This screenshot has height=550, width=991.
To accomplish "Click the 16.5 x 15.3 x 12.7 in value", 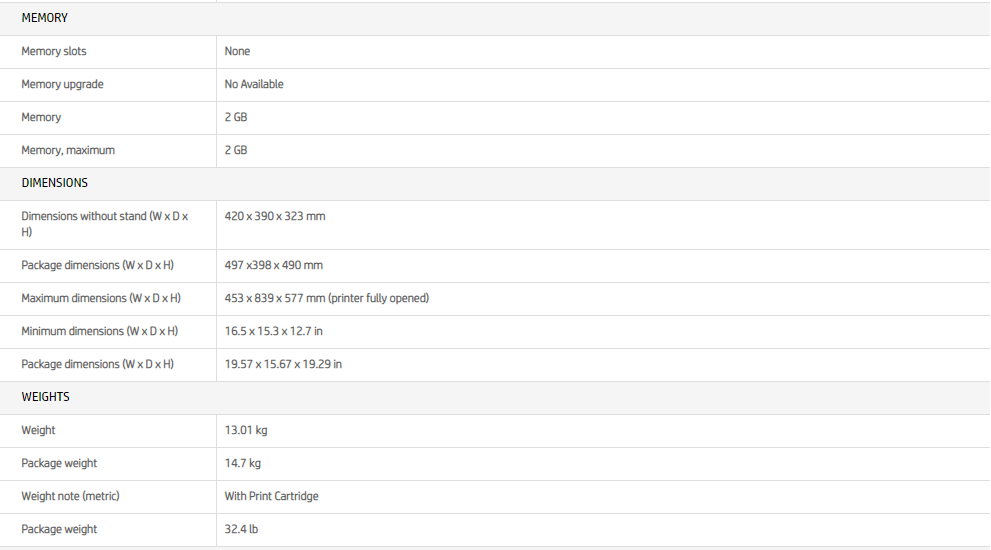I will 273,331.
